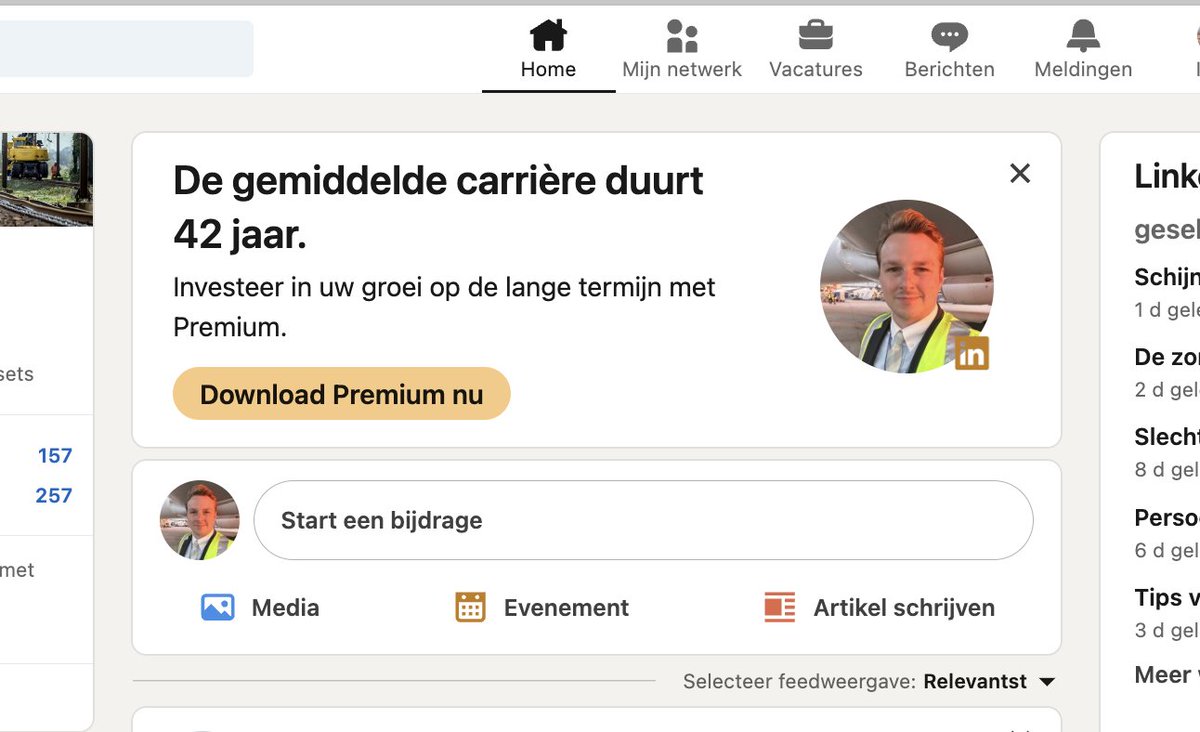Click the news item posted 6 d geleden

click(x=1167, y=533)
